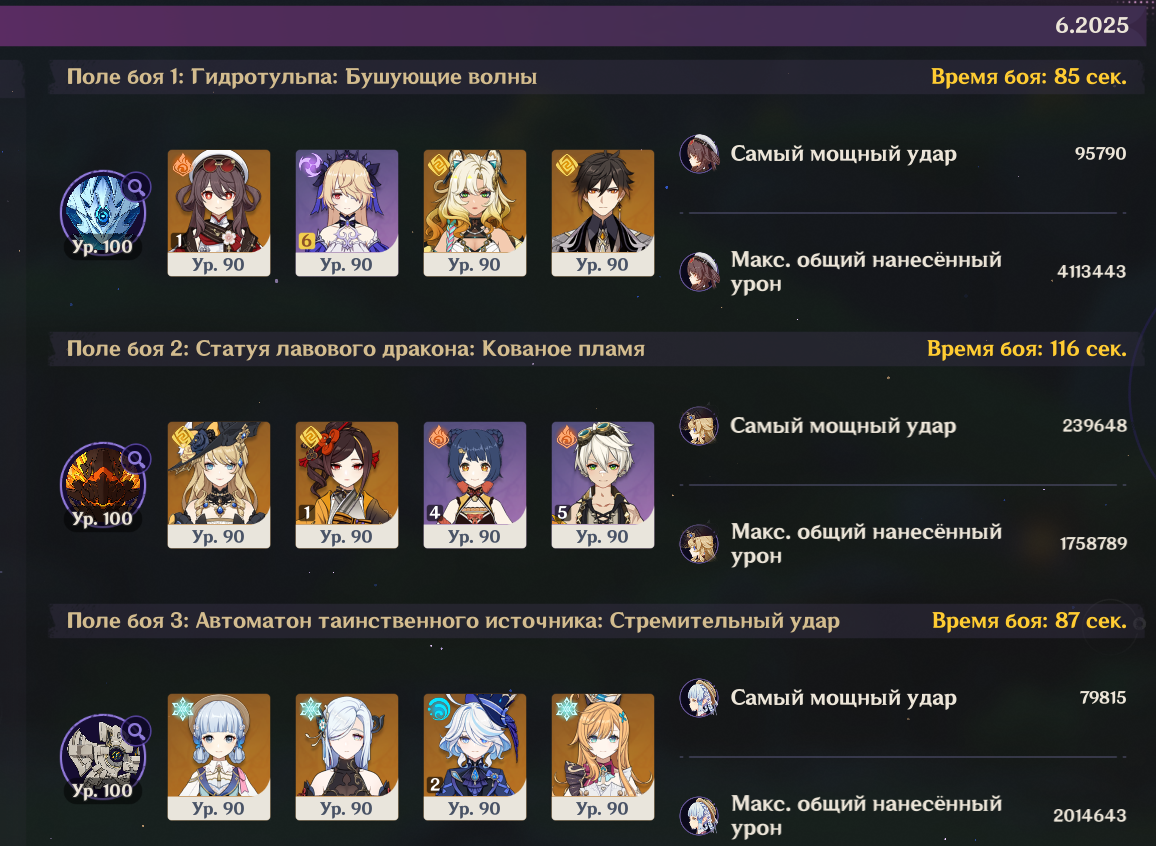Screen dimensions: 1156x846
Task: Select the Ayaka character card in battlefield 3
Action: [219, 757]
